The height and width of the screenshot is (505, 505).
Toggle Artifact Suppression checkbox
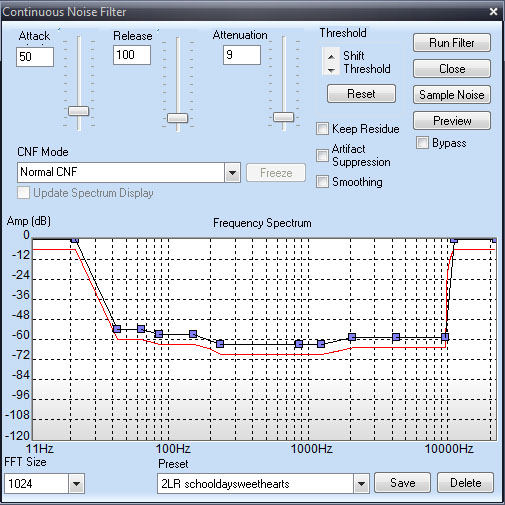(x=322, y=155)
